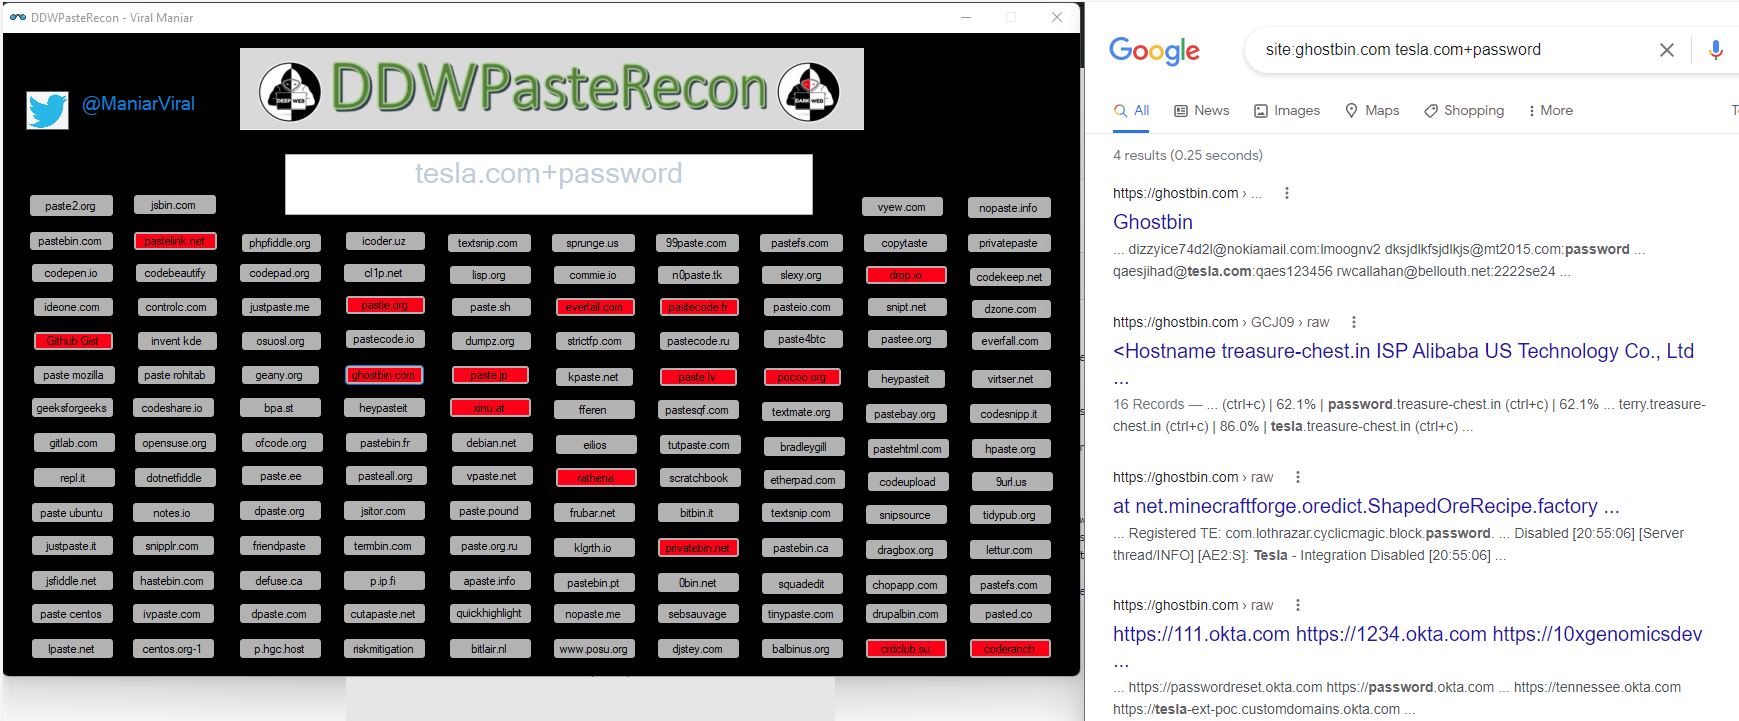The width and height of the screenshot is (1739, 721).
Task: Select the geeksforgeeks button
Action: point(72,408)
